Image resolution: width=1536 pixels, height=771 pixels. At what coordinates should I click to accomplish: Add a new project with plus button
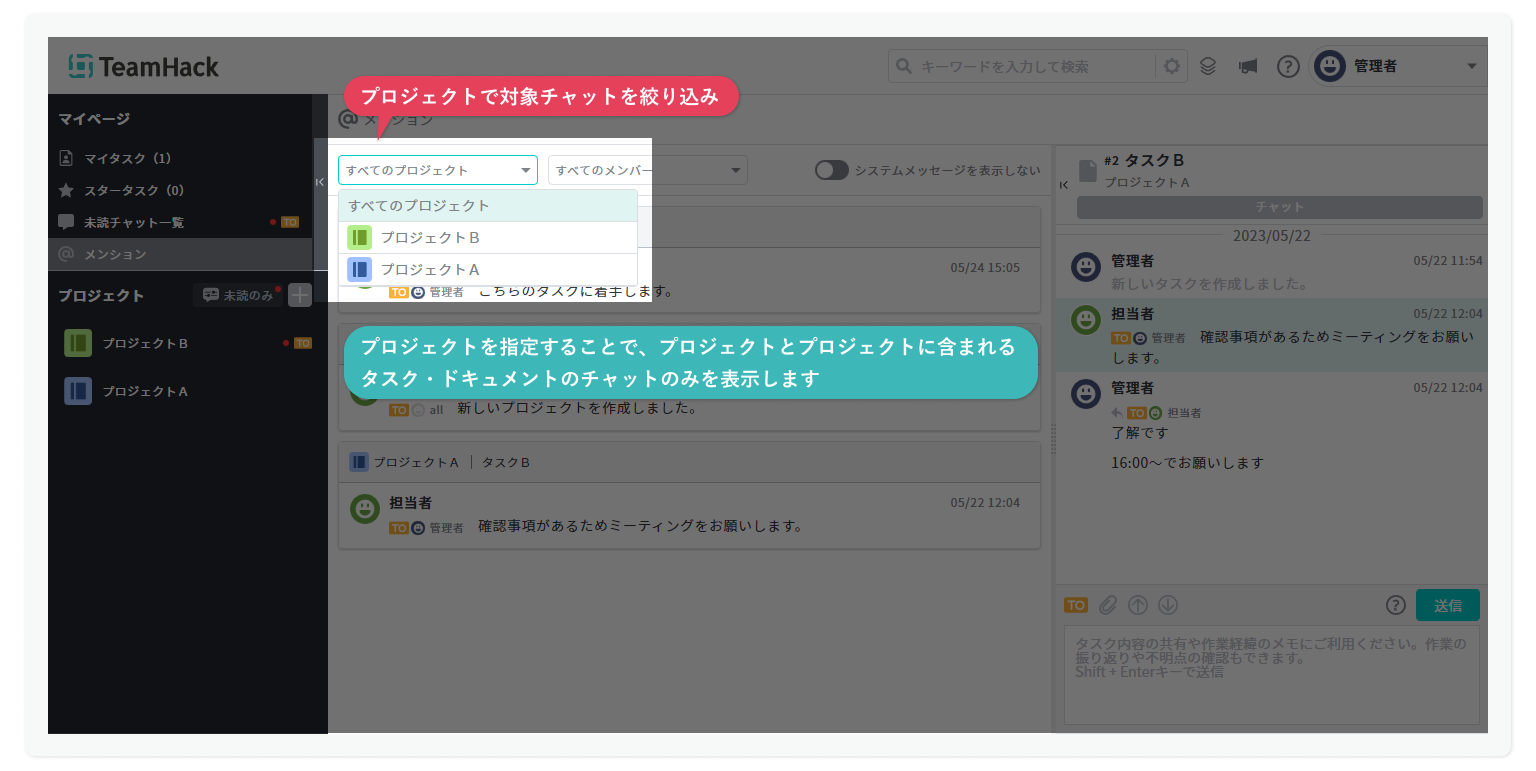coord(300,295)
